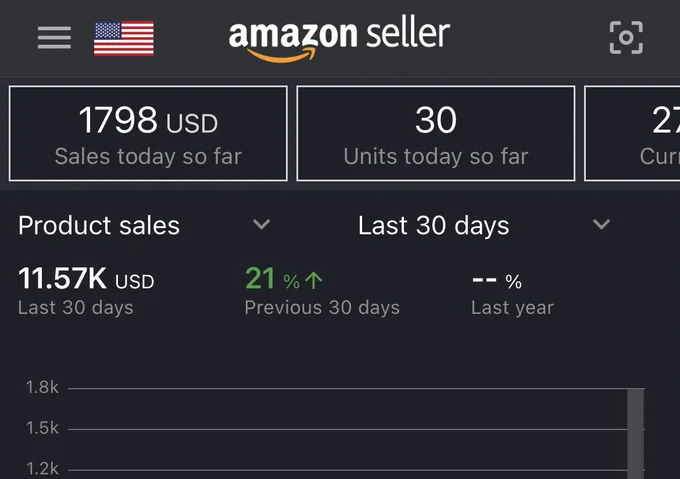This screenshot has height=479, width=680.
Task: Expand the Product sales chevron
Action: pyautogui.click(x=262, y=224)
